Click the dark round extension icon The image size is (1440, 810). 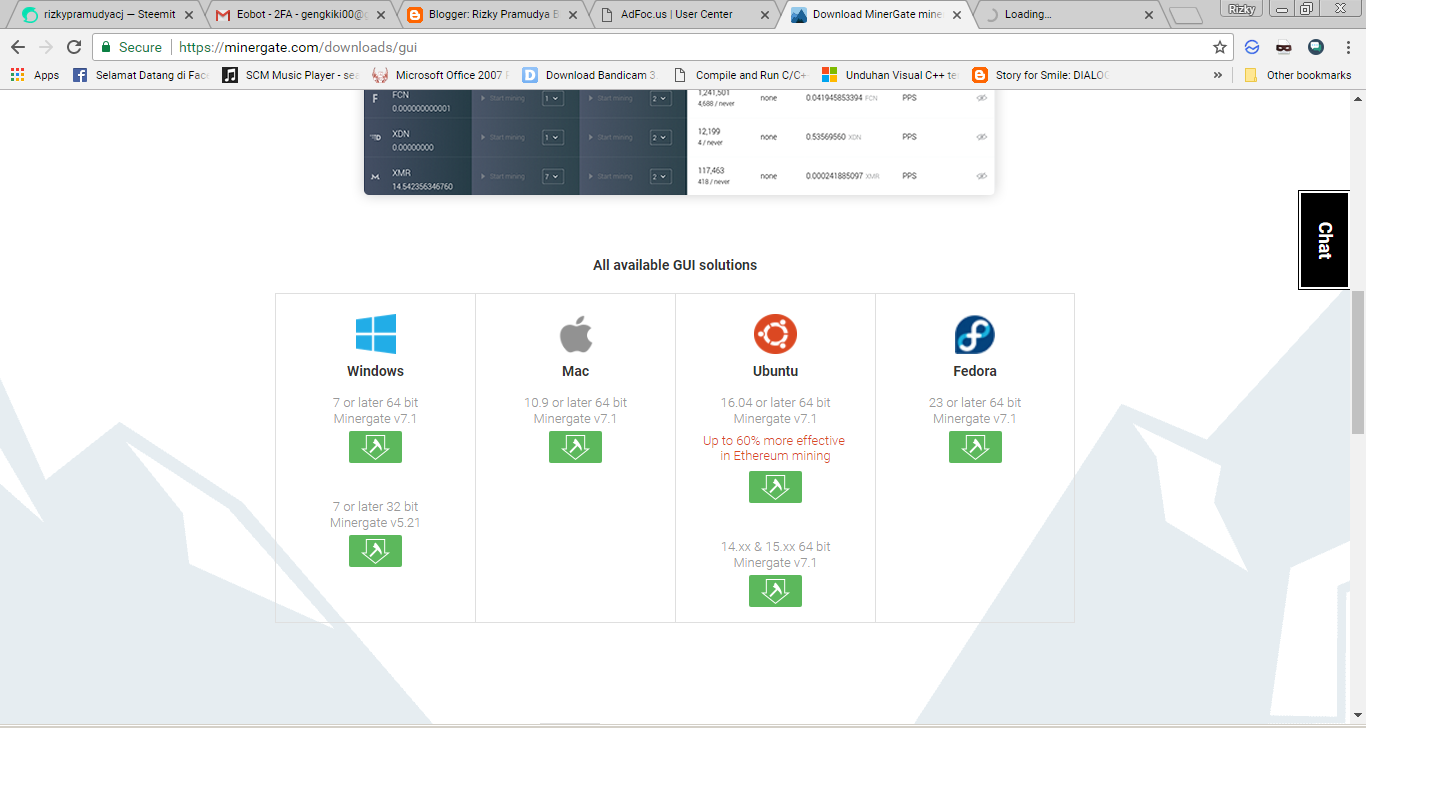click(1316, 47)
